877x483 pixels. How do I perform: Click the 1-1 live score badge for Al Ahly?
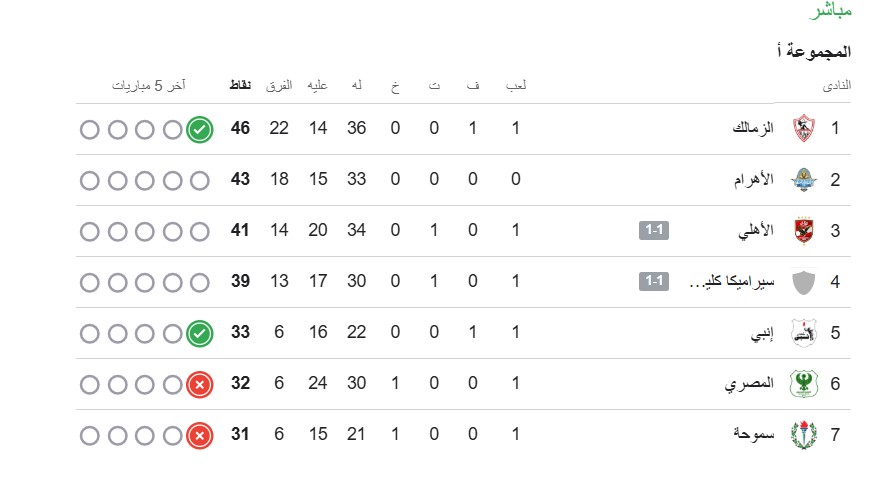654,231
